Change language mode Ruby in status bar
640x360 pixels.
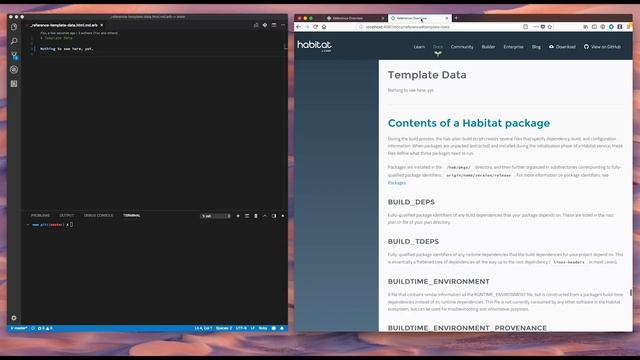263,328
